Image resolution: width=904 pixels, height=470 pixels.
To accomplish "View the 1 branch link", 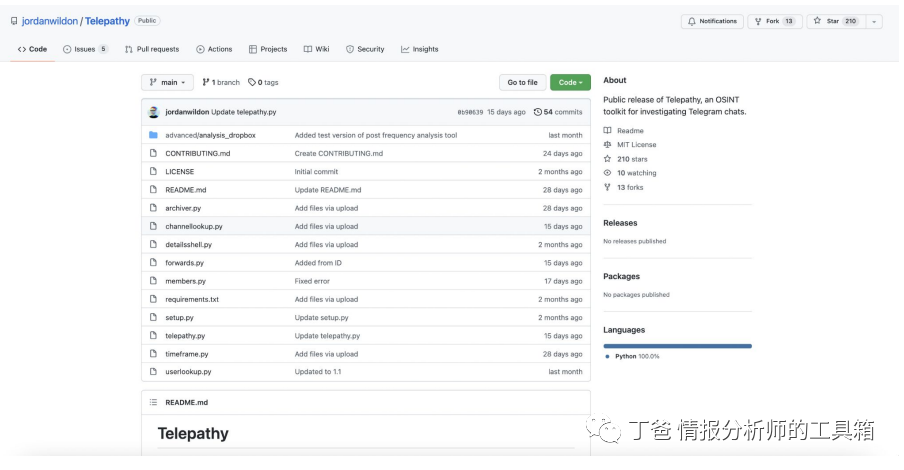I will (x=221, y=82).
